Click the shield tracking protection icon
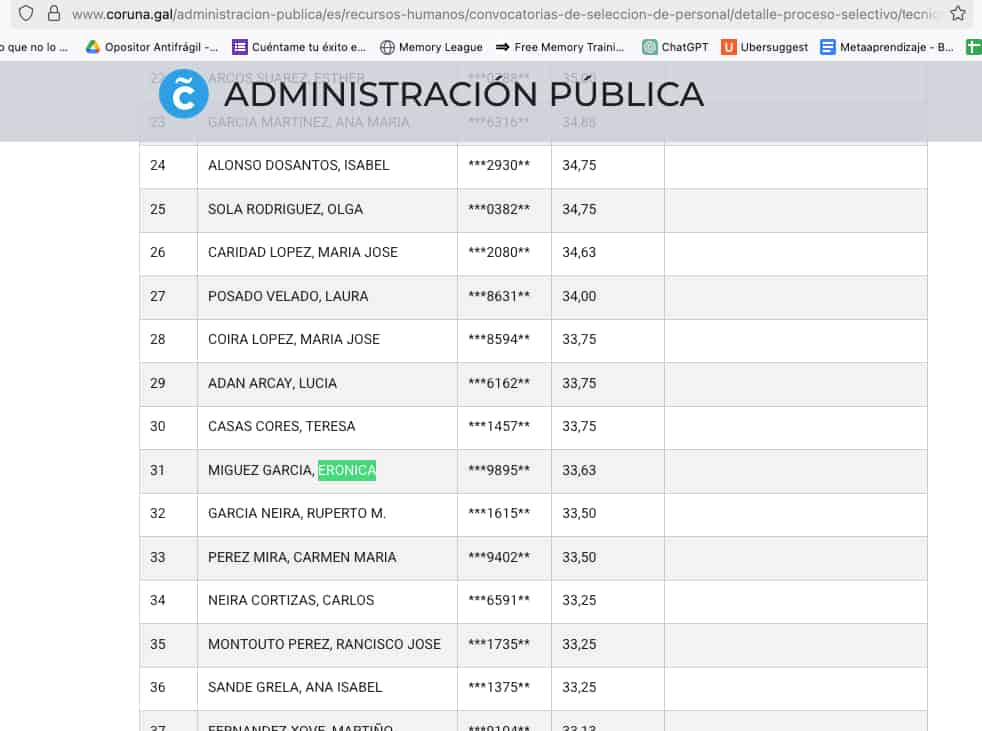This screenshot has height=731, width=982. [26, 13]
